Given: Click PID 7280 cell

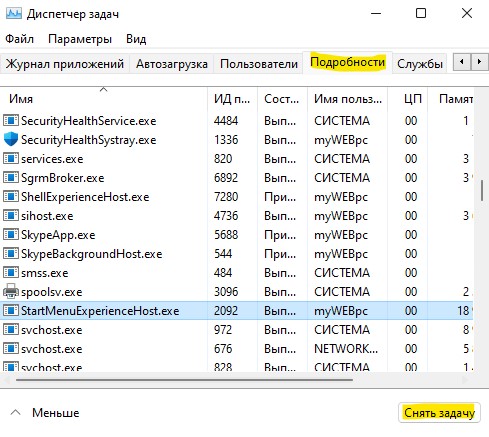Looking at the screenshot, I should 226,196.
